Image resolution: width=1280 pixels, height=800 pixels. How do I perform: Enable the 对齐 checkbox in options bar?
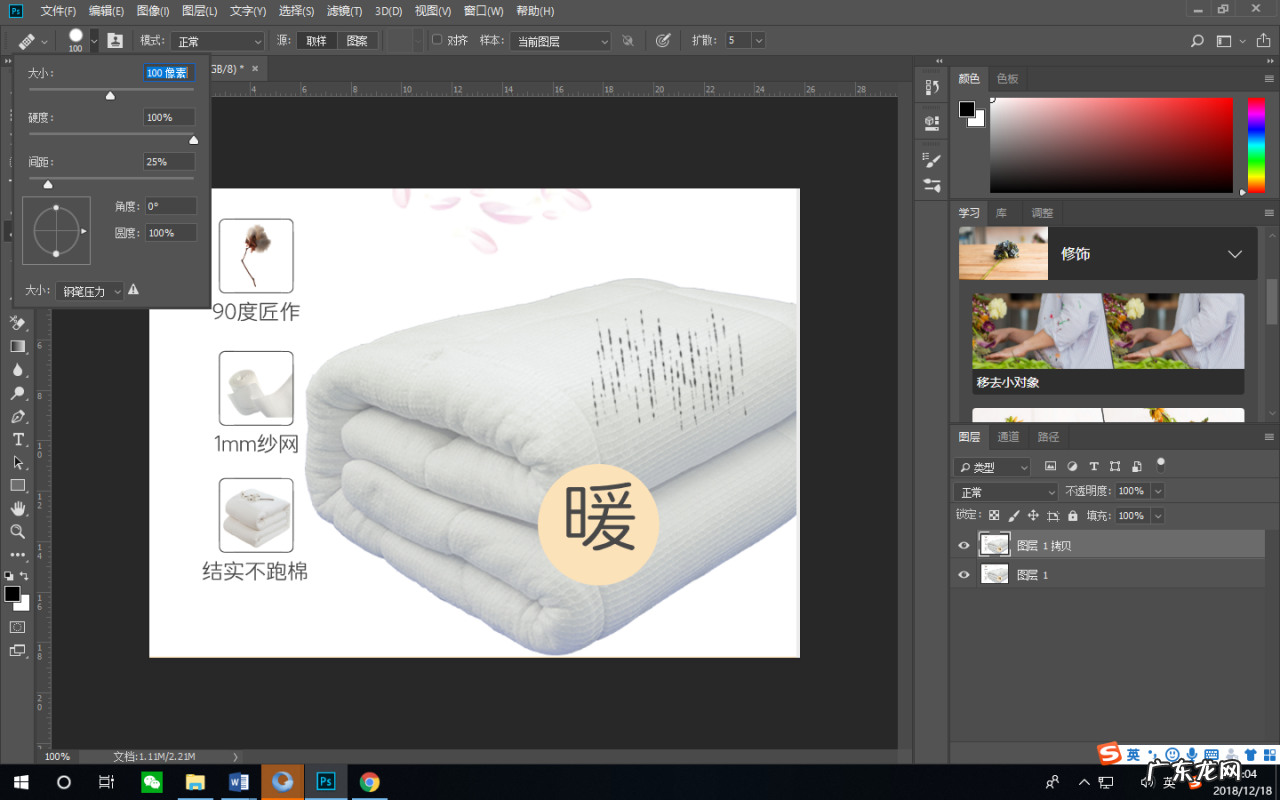(x=437, y=40)
